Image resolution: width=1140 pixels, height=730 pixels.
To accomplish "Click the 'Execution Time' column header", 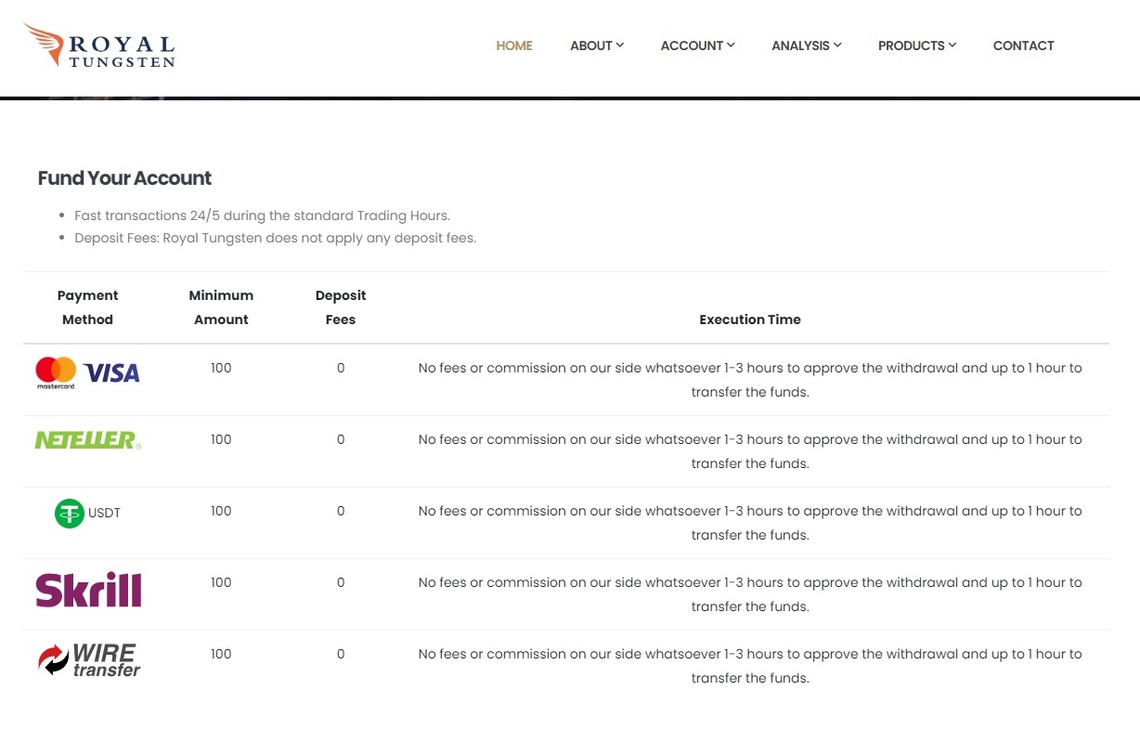I will point(750,320).
